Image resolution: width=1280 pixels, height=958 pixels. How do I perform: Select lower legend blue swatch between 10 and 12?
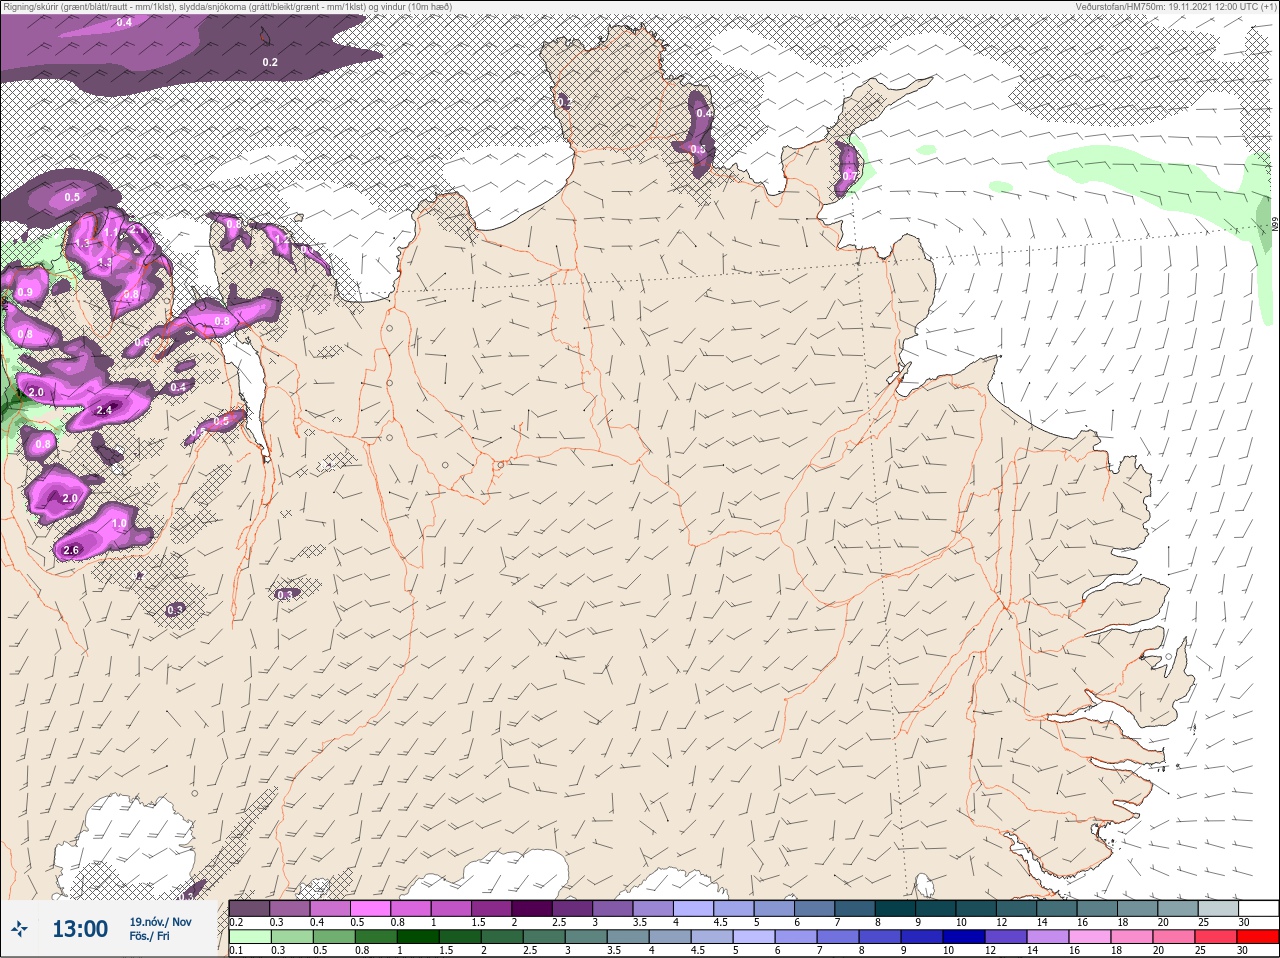964,936
